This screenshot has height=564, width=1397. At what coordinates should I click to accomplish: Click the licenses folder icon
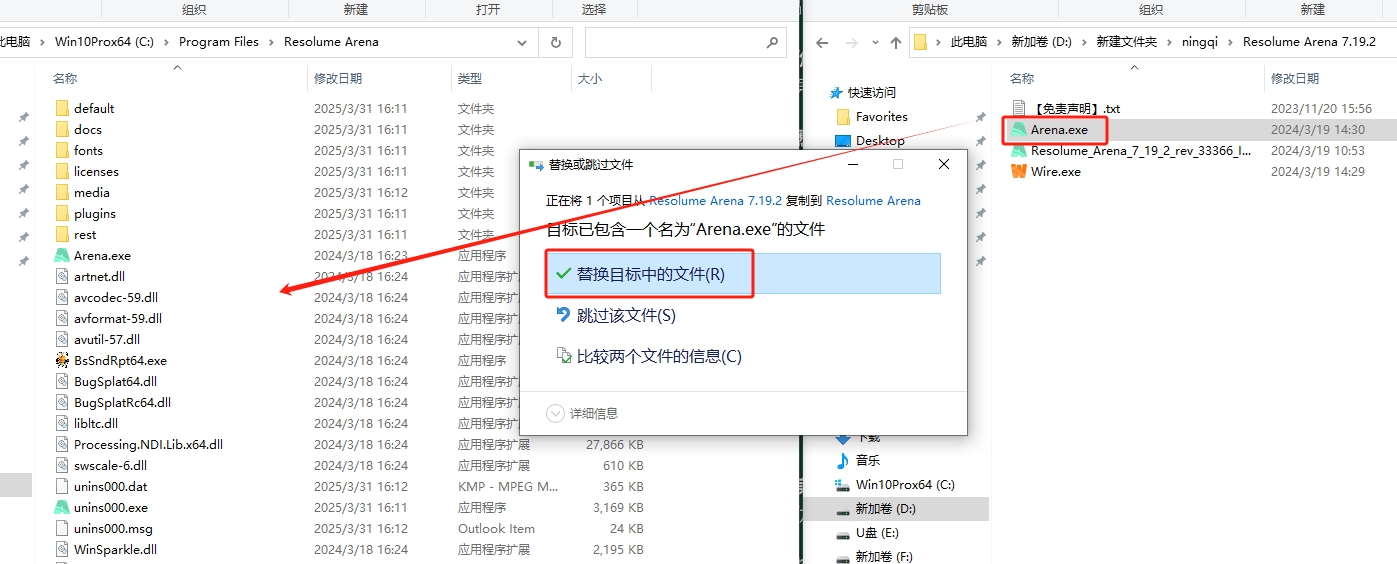[x=61, y=171]
